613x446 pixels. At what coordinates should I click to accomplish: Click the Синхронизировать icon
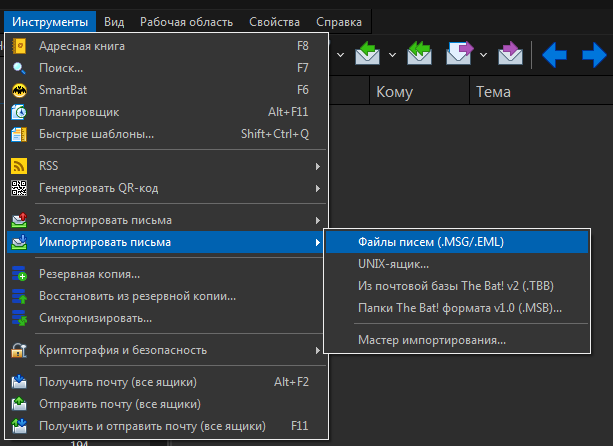(19, 318)
